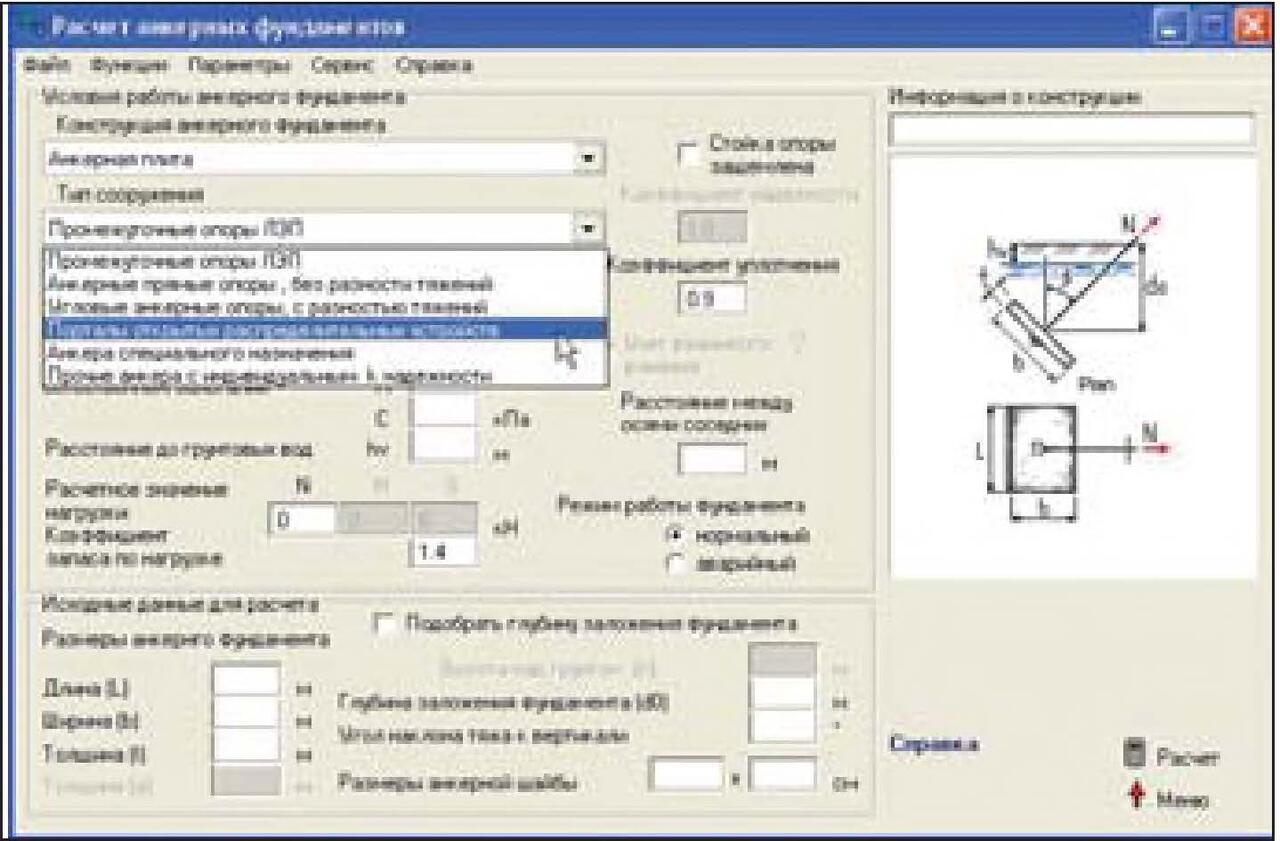Expand the Анкерная плита construction dropdown arrow
The width and height of the screenshot is (1280, 841).
click(x=589, y=159)
